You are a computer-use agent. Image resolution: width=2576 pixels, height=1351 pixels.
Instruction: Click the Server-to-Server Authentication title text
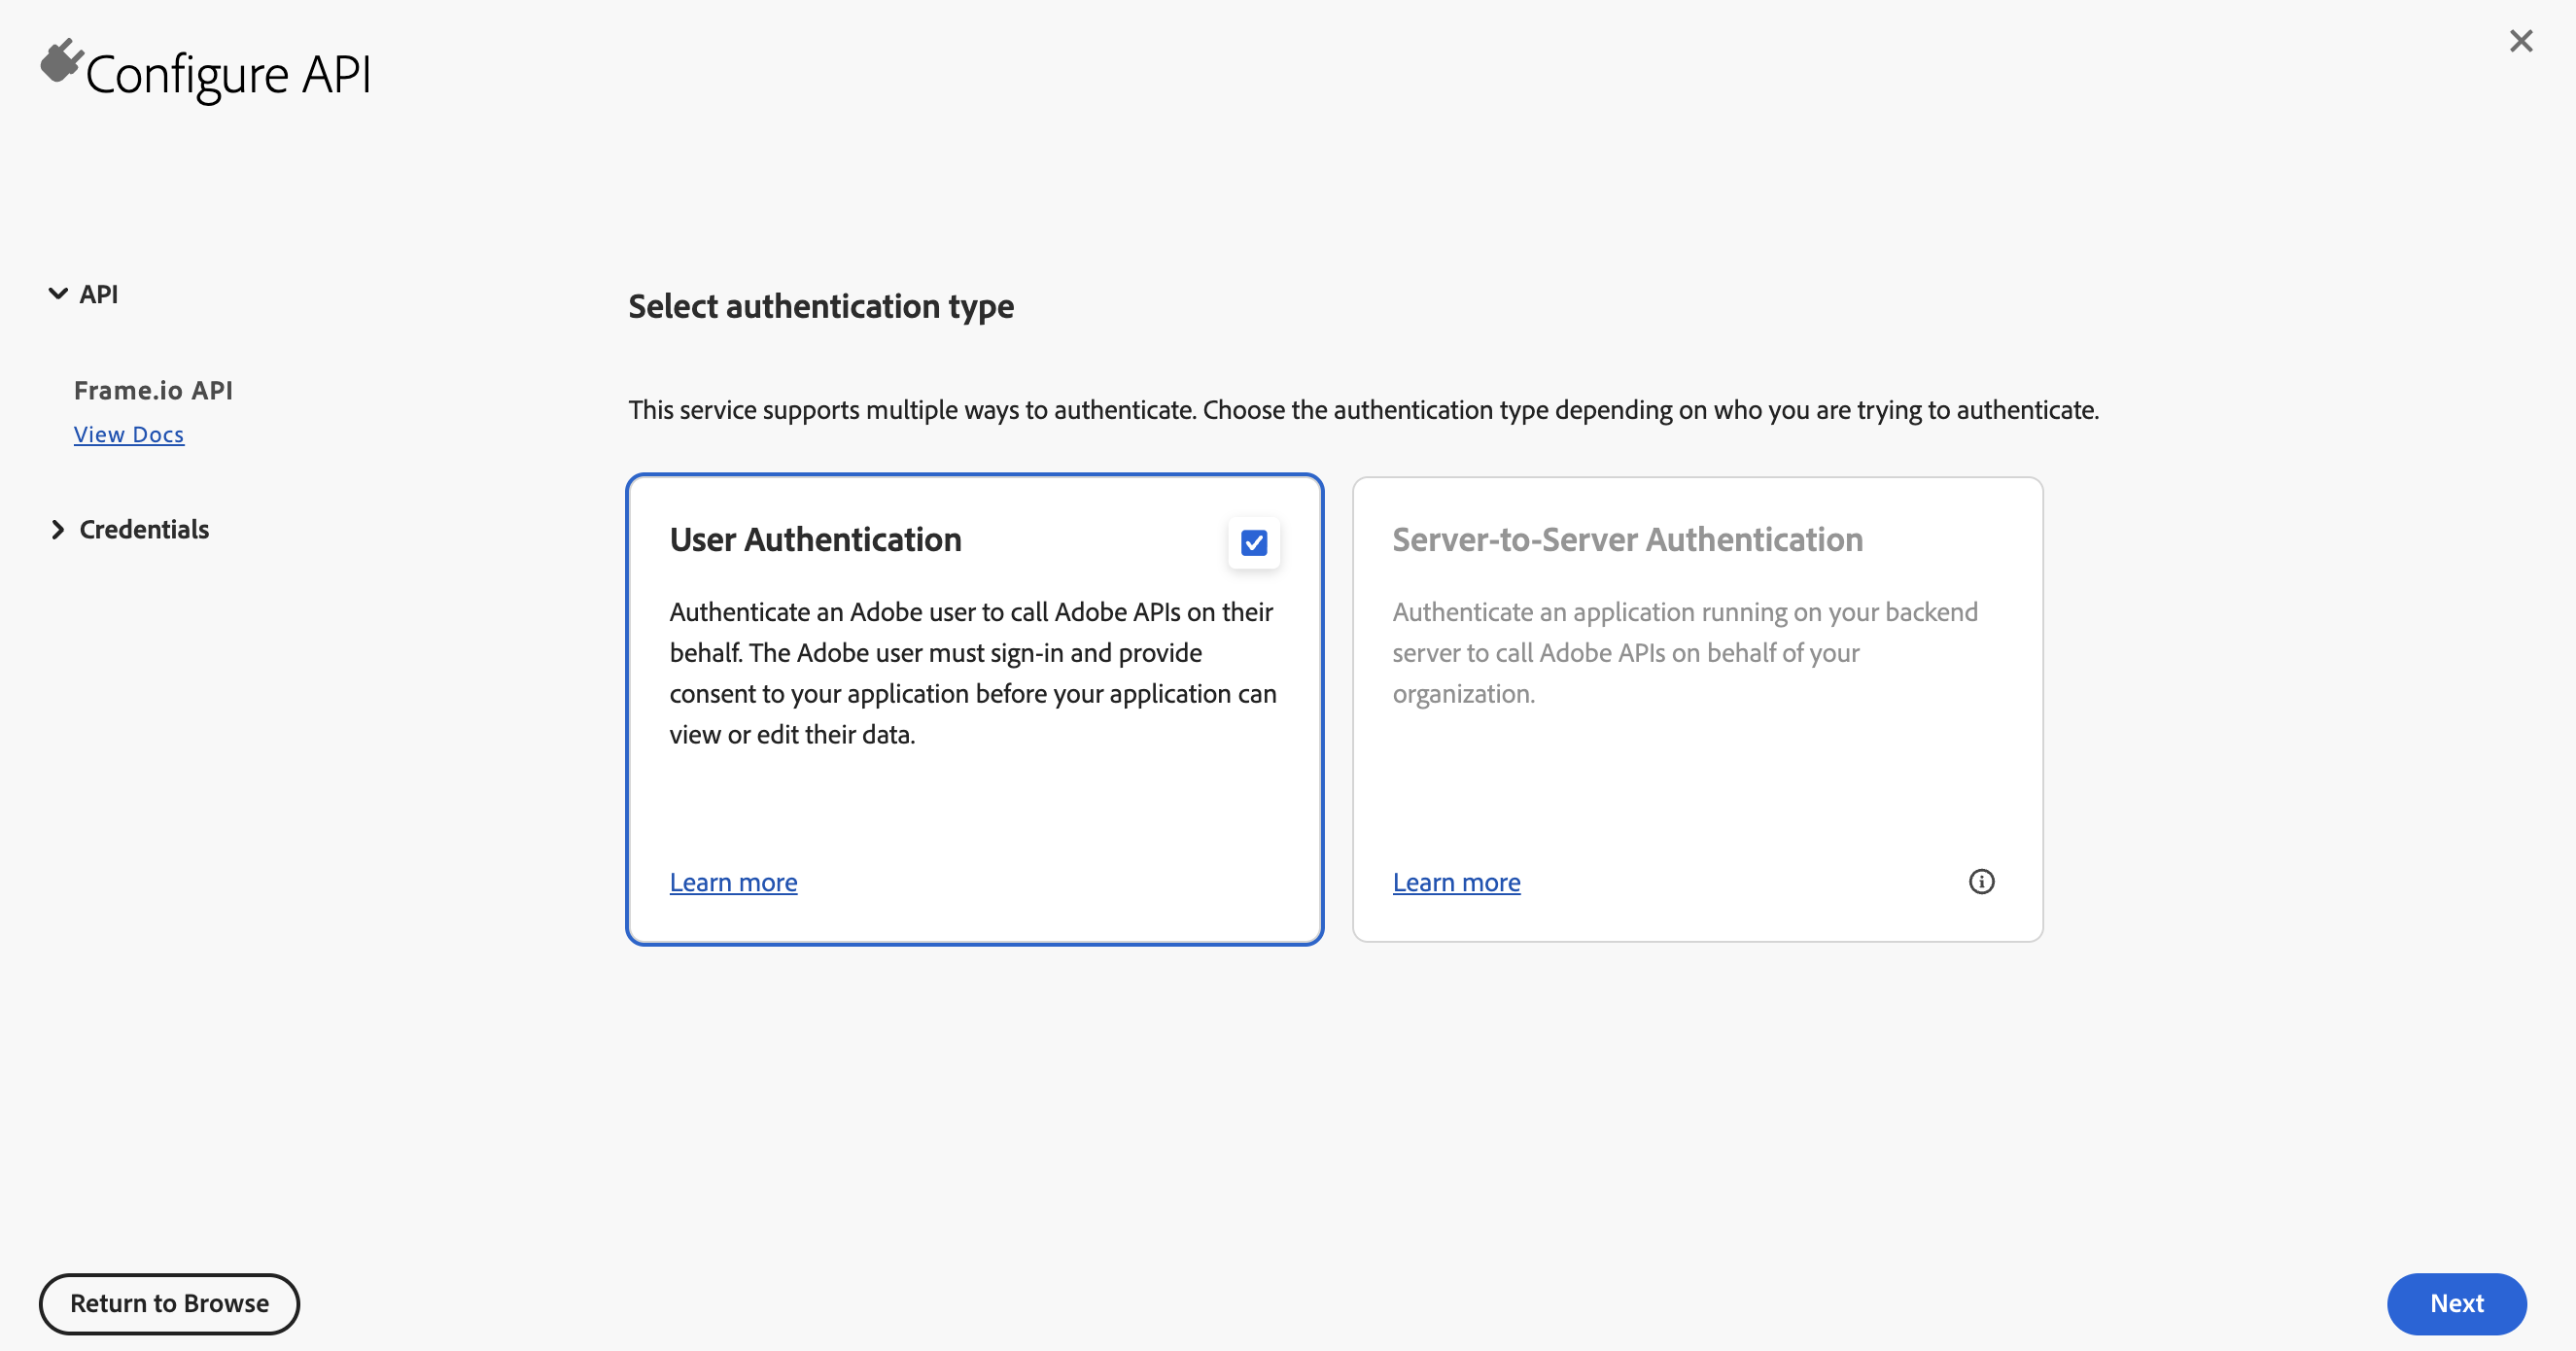[1628, 540]
